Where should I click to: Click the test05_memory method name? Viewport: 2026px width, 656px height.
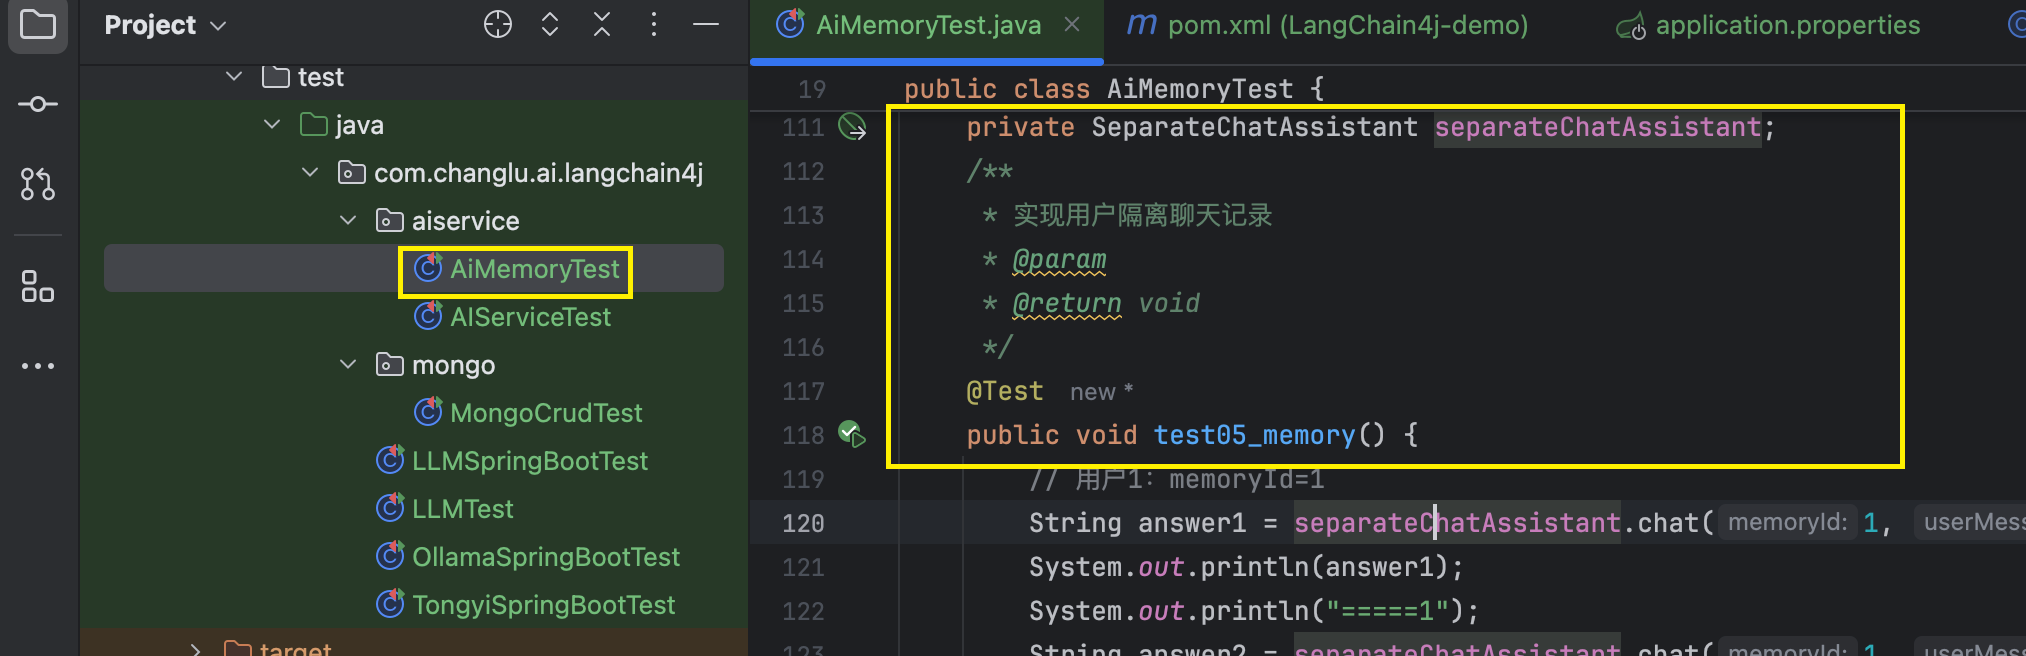1254,435
